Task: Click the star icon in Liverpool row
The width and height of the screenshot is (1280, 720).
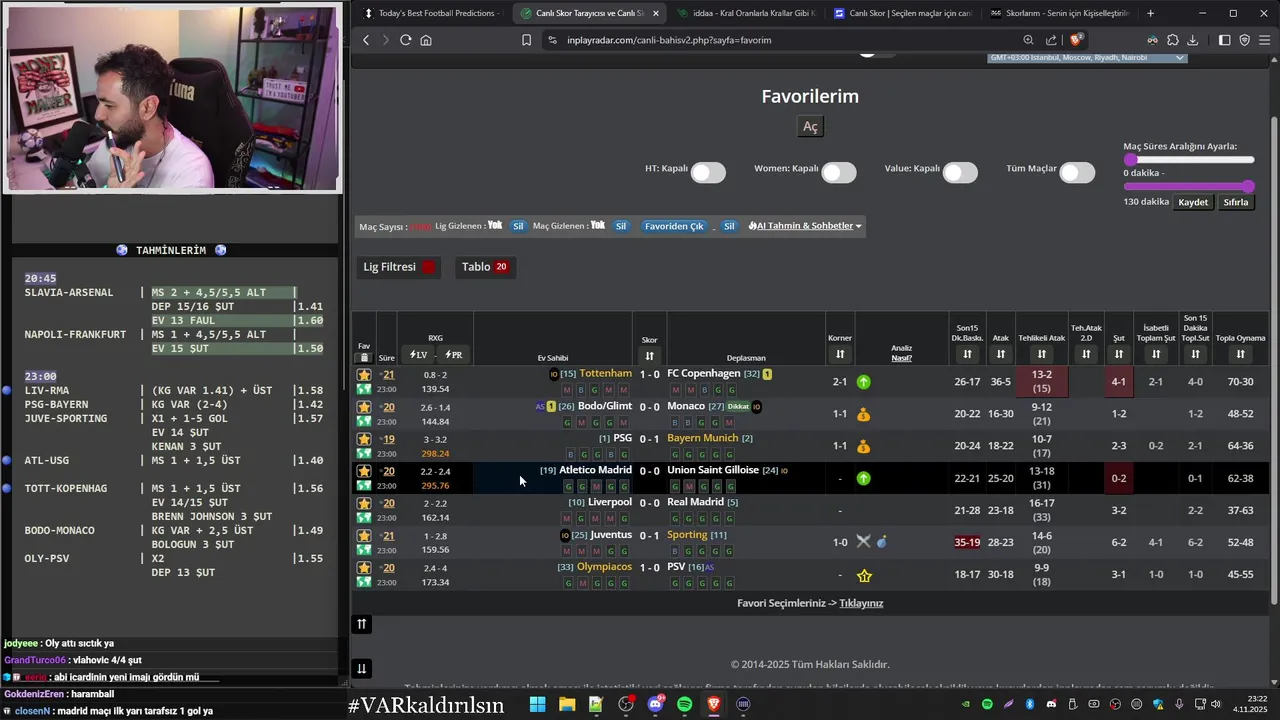Action: pyautogui.click(x=364, y=503)
